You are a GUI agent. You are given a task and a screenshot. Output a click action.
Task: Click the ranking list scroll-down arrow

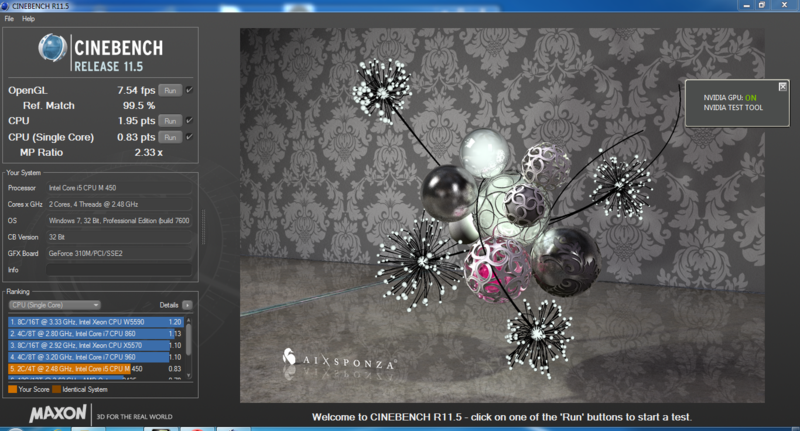point(189,376)
